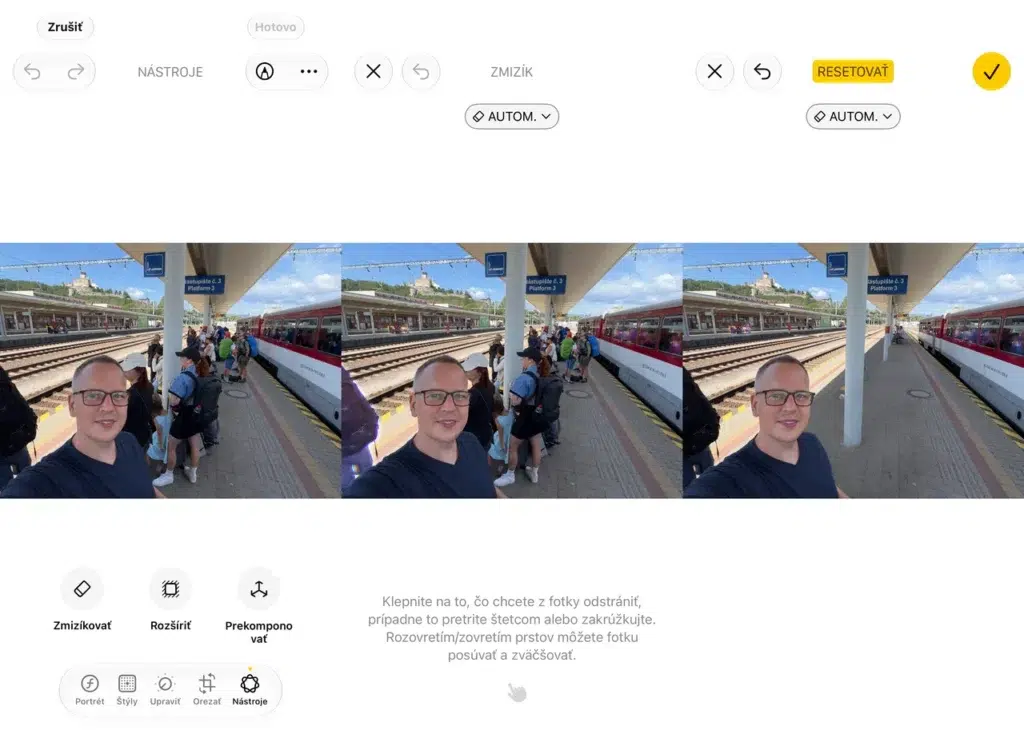Click the yellow Resetovať button

[853, 71]
